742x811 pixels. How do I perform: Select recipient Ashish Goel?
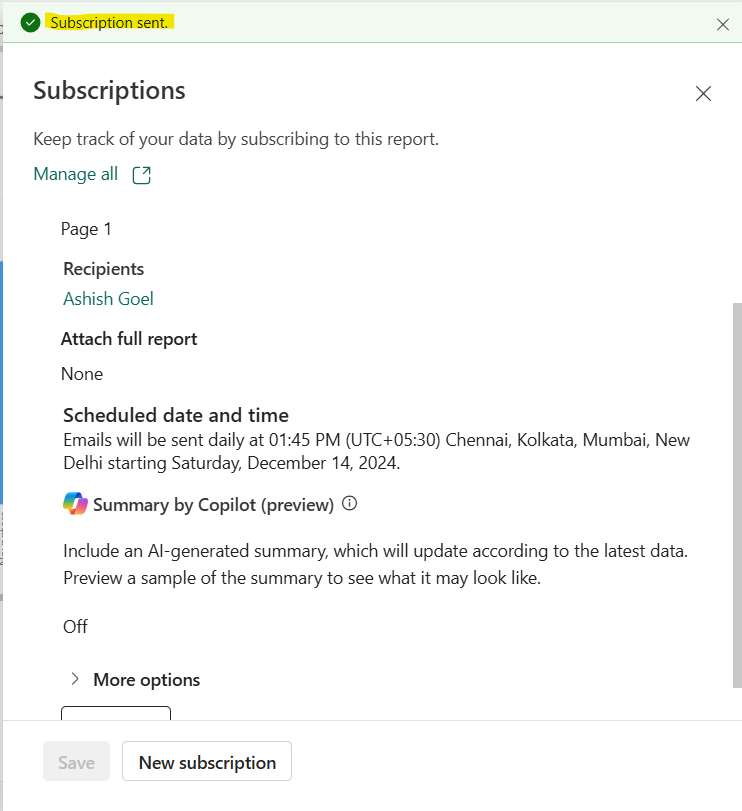coord(107,298)
